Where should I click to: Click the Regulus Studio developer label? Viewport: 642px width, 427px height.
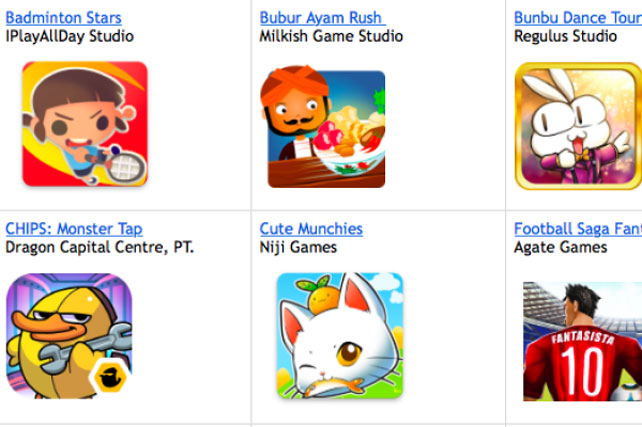[x=565, y=36]
